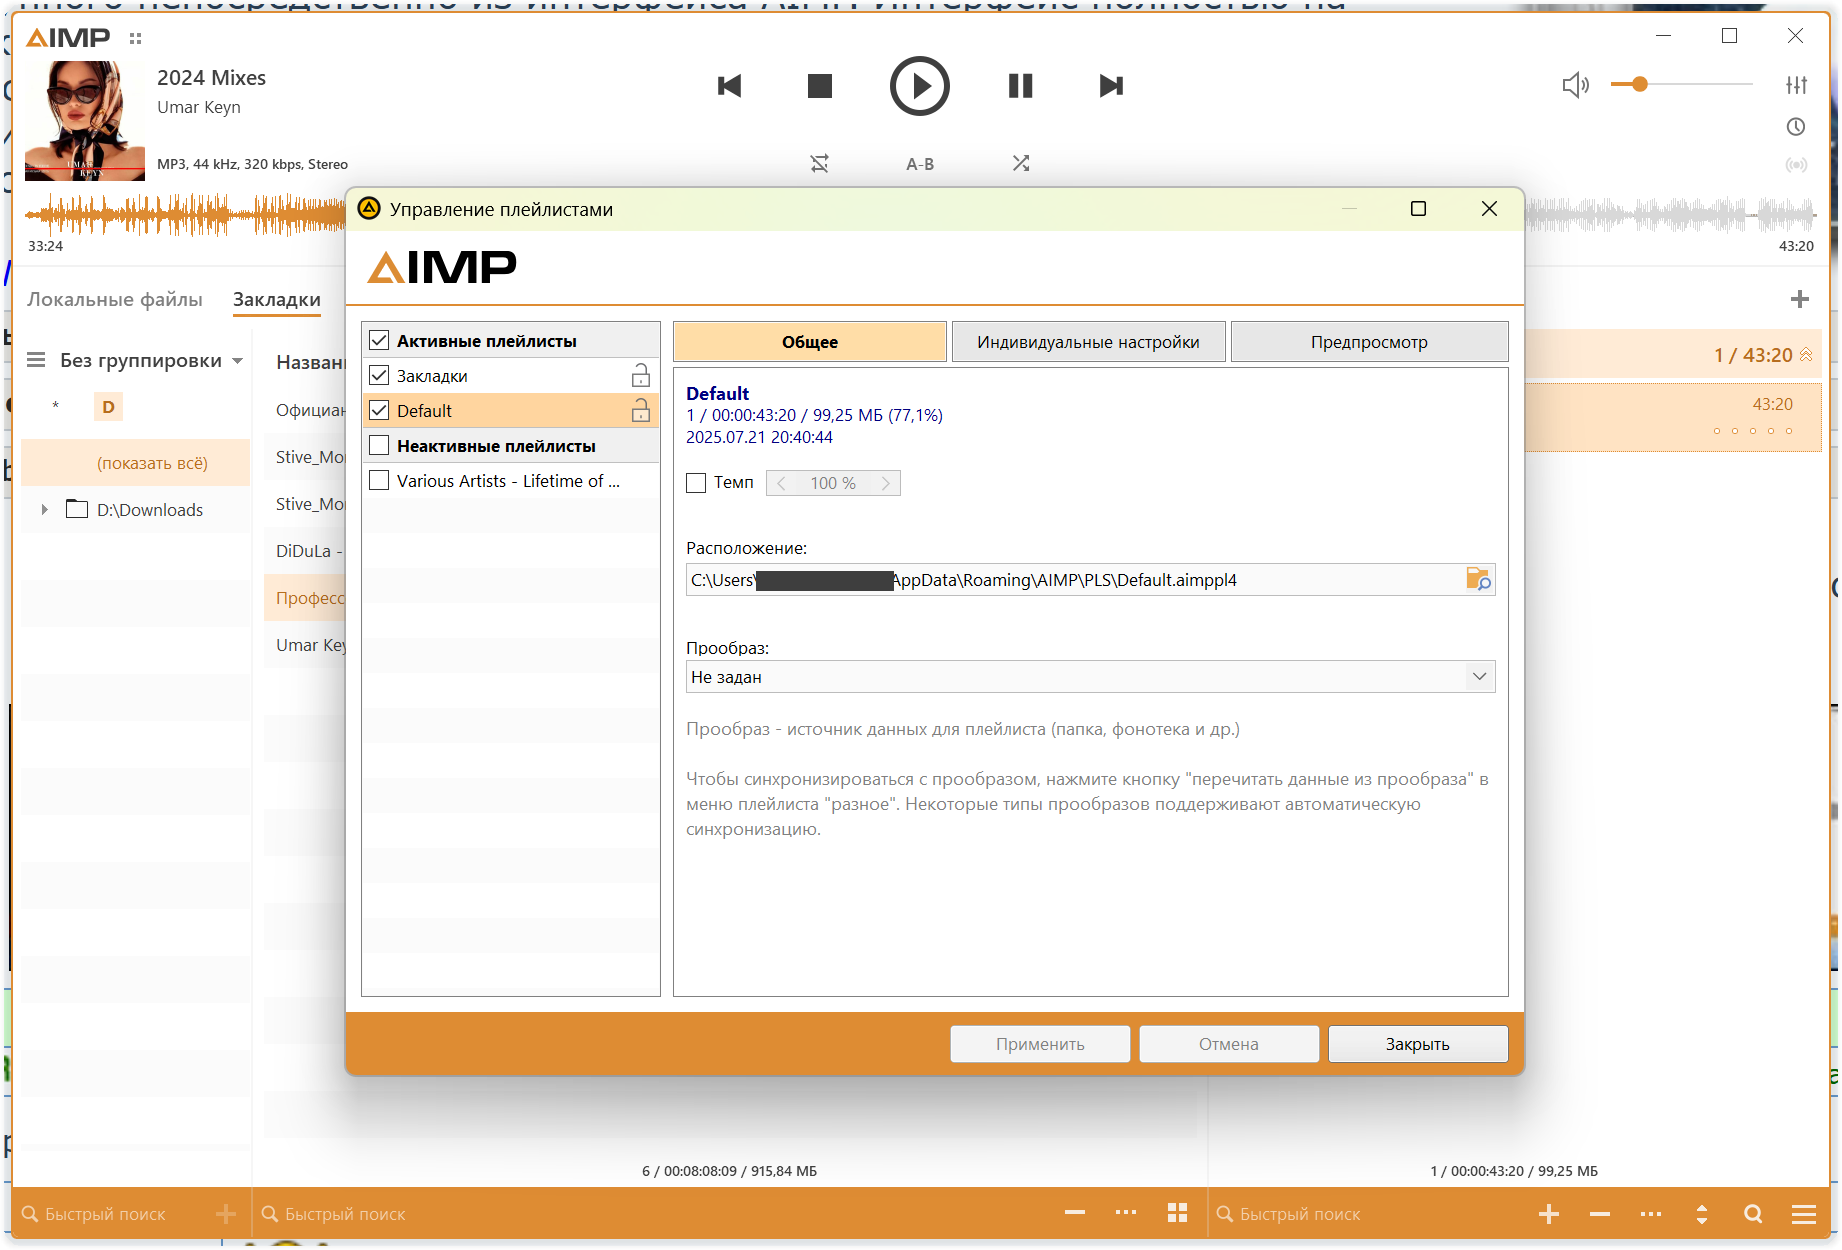Open the Предпросмотр tab
This screenshot has width=1842, height=1250.
coord(1369,342)
